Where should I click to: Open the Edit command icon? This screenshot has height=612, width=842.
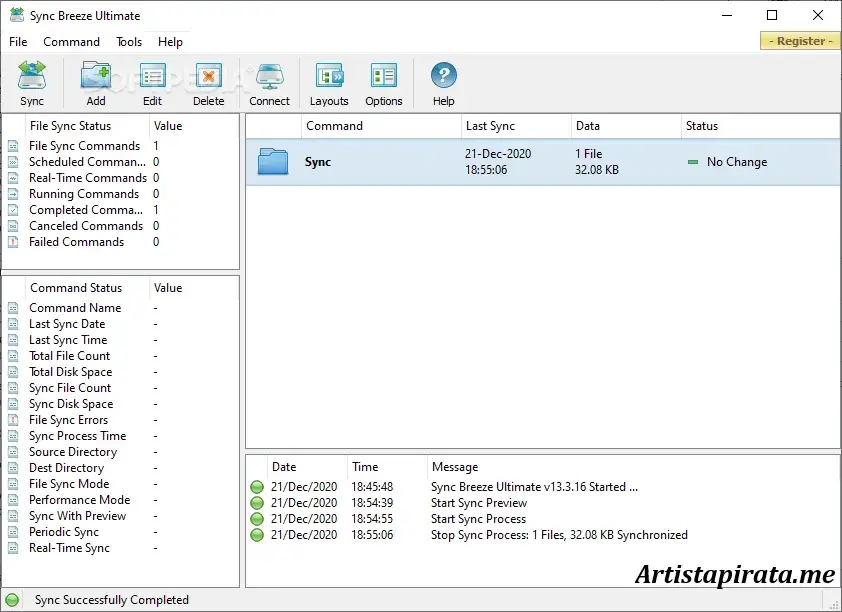tap(152, 76)
